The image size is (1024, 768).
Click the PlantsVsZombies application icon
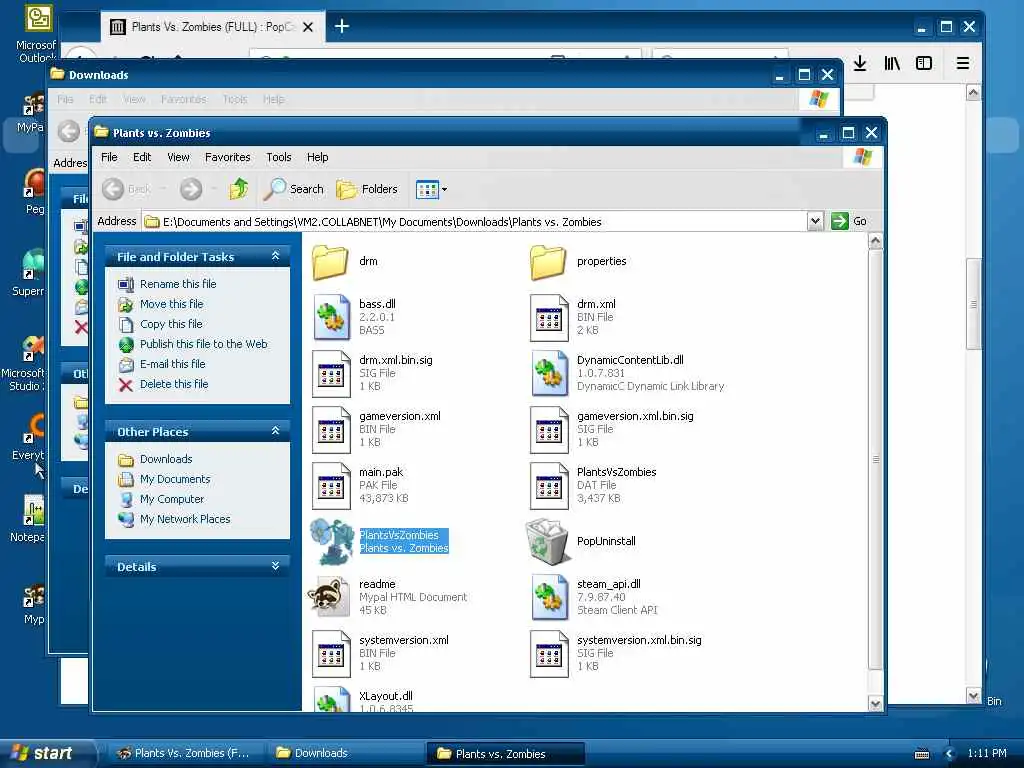[332, 541]
